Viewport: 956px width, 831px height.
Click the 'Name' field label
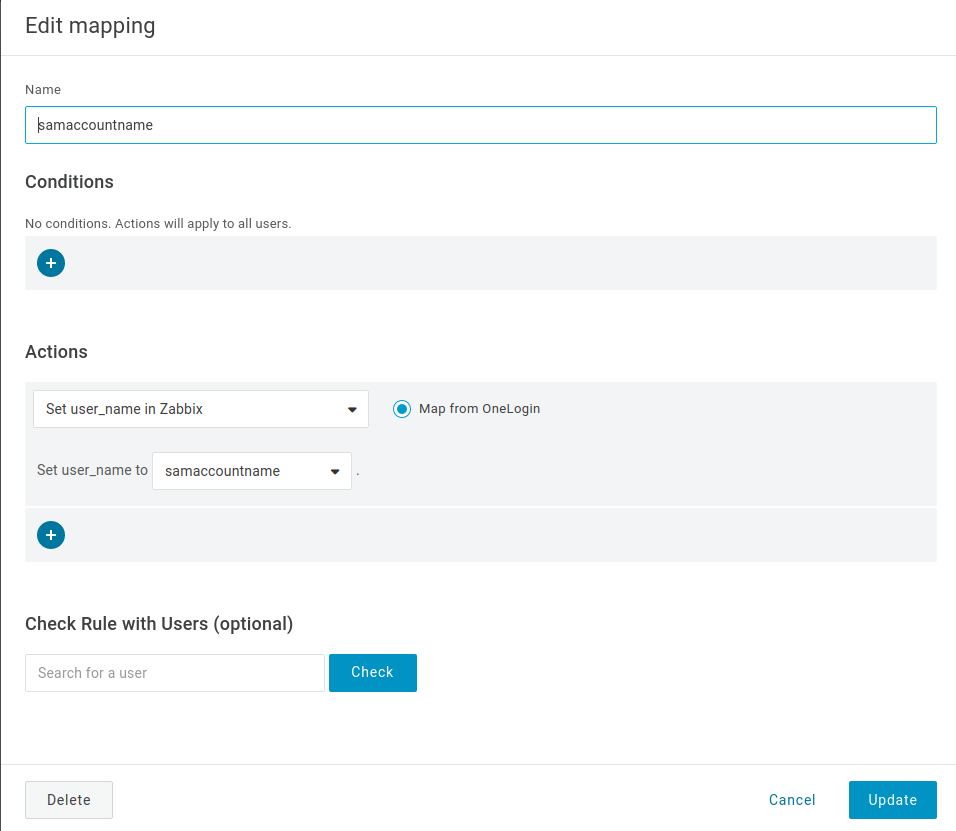43,90
